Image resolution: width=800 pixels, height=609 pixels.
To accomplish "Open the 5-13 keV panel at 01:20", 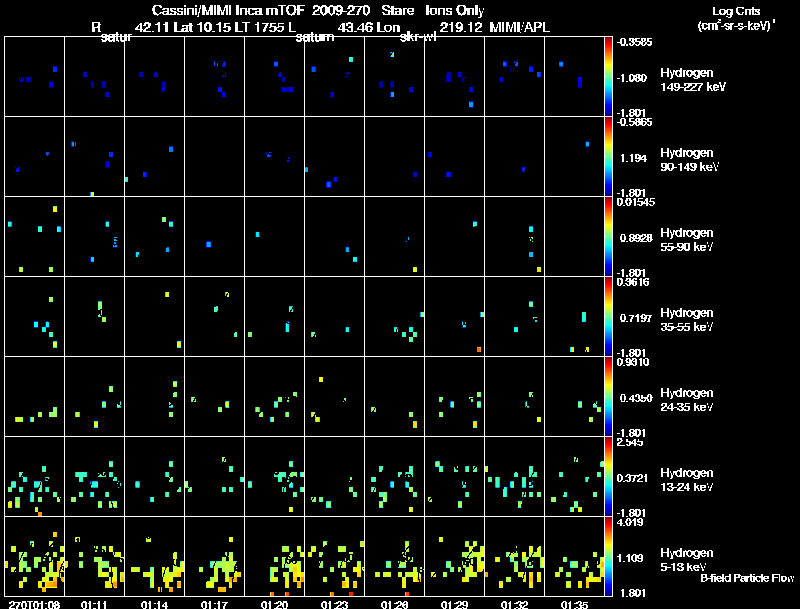I will (274, 556).
